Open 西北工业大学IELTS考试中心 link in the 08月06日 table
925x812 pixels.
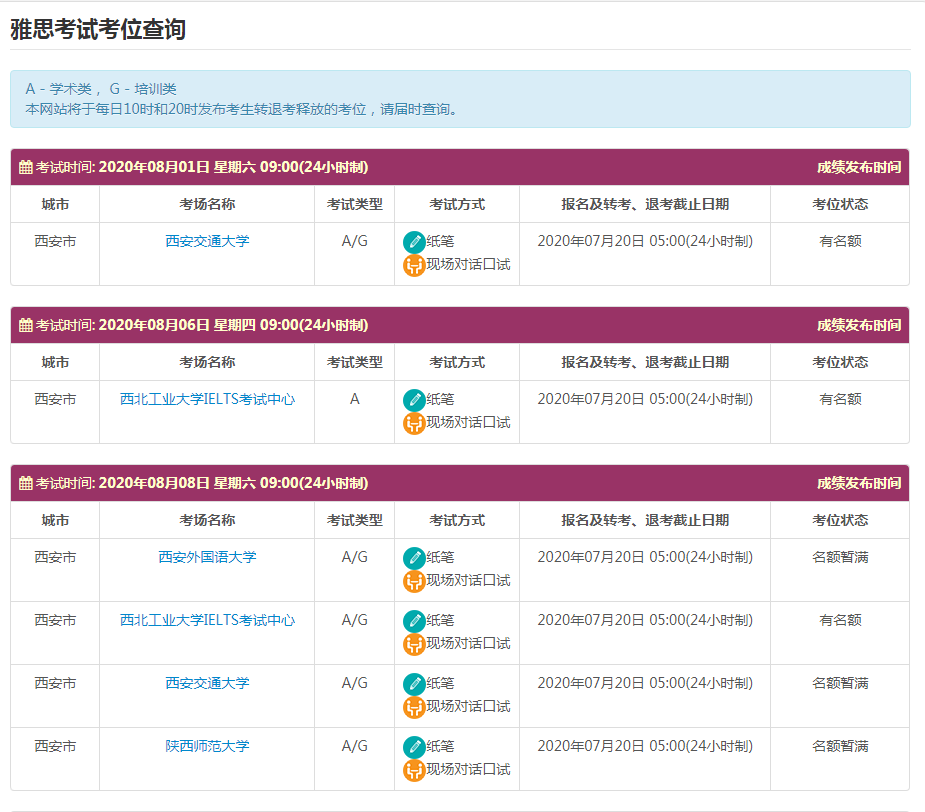point(207,399)
